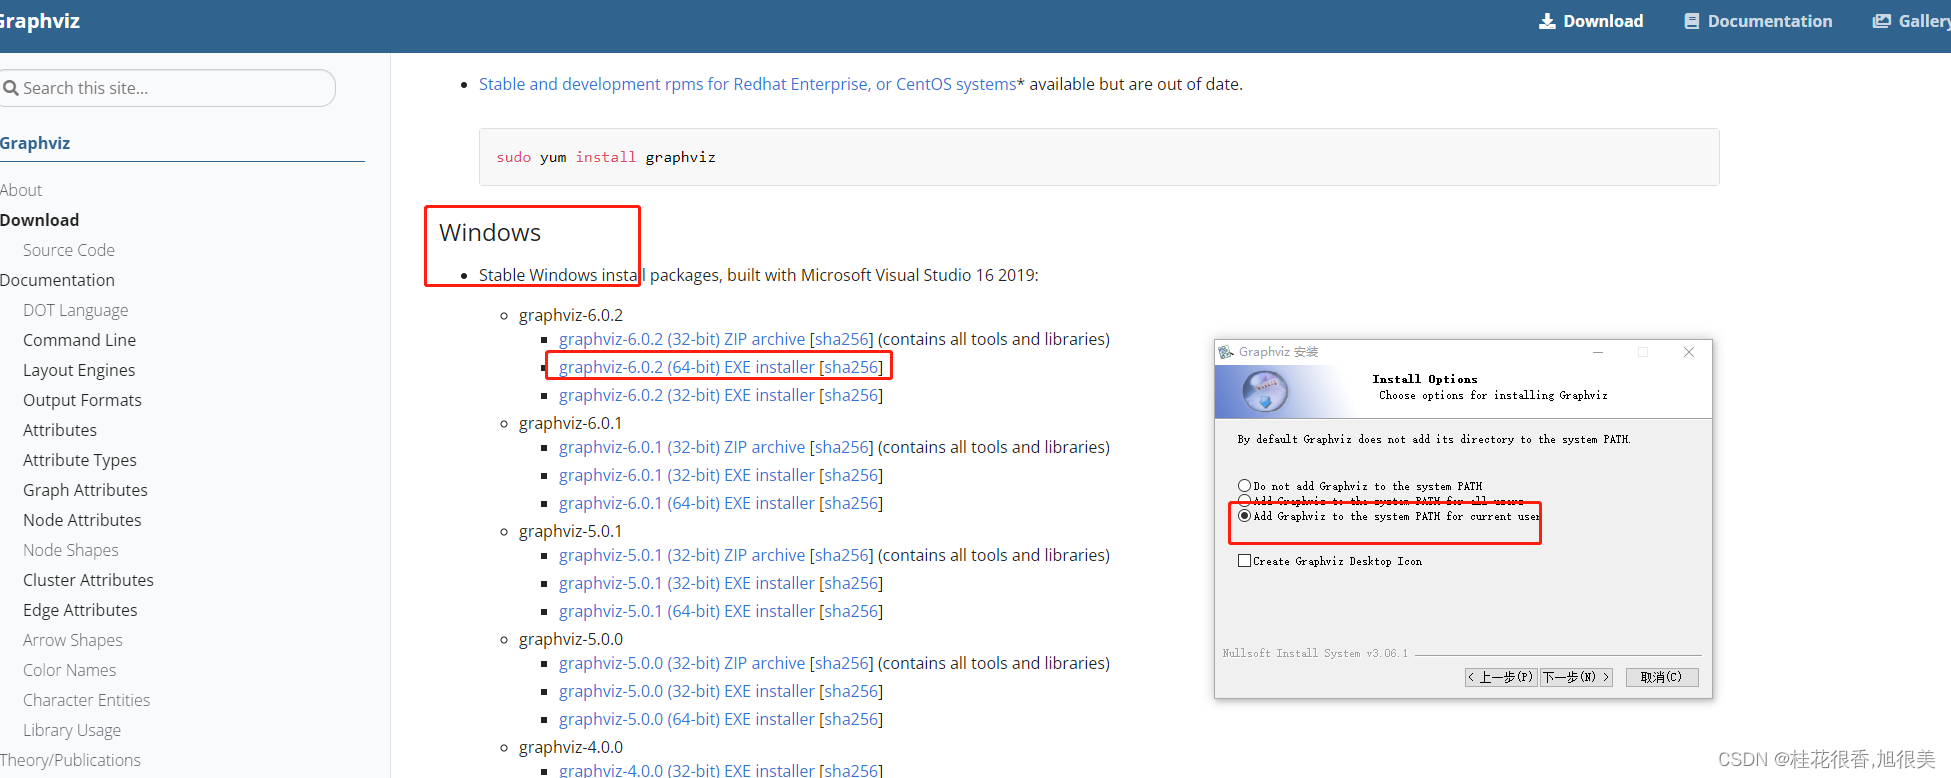
Task: Select Add Graphviz to PATH for current user
Action: click(1244, 516)
